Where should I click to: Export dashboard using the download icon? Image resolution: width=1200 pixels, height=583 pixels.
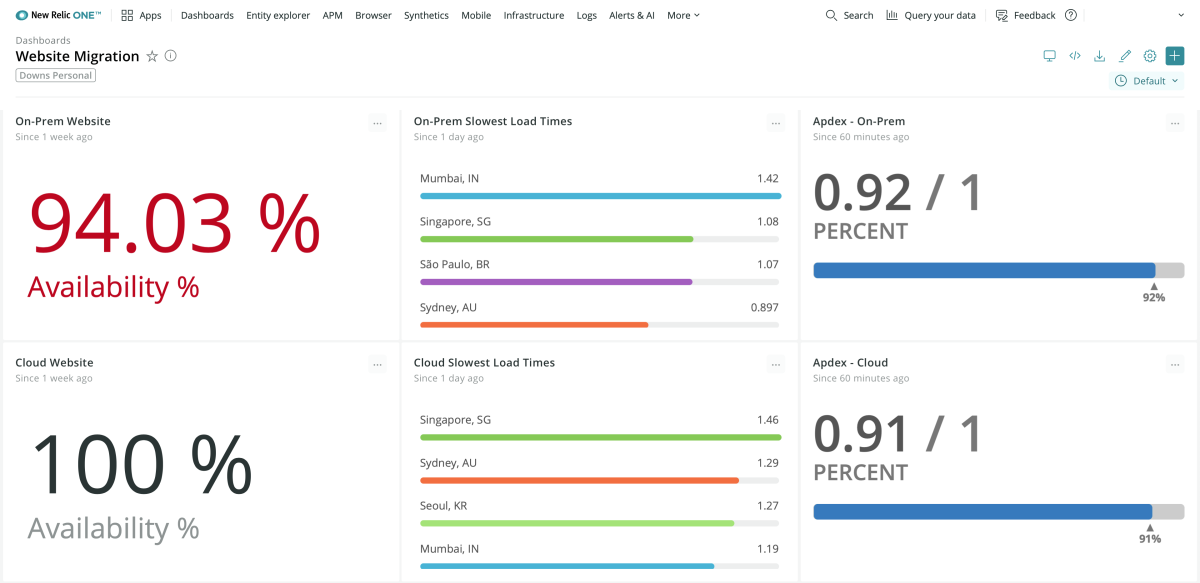(1100, 56)
